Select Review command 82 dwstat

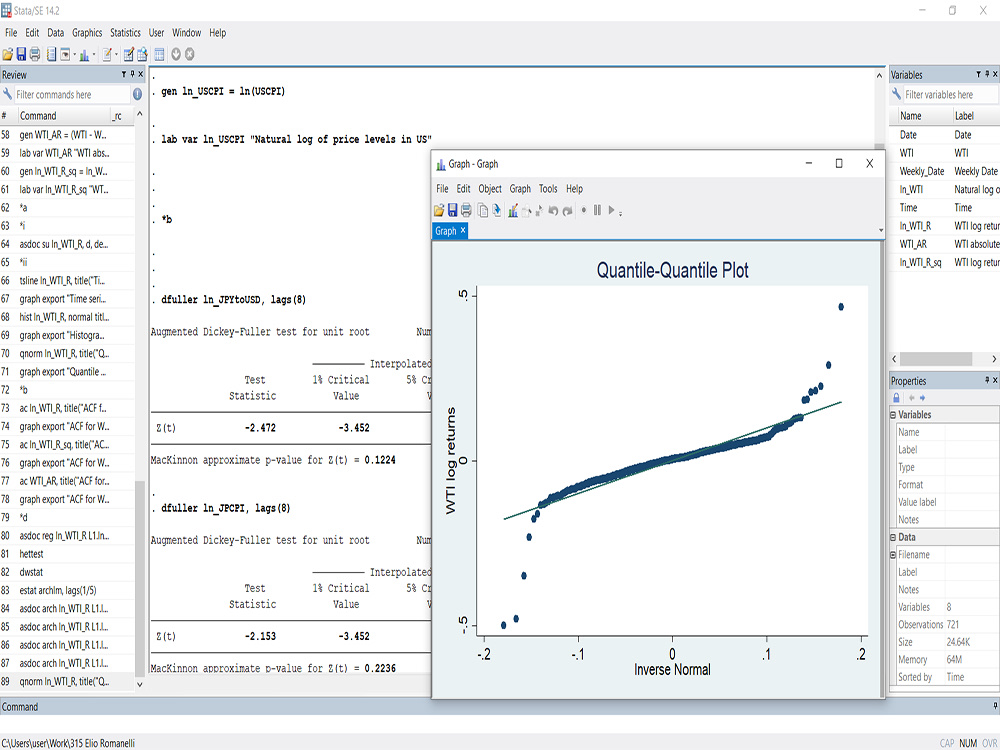pyautogui.click(x=67, y=572)
